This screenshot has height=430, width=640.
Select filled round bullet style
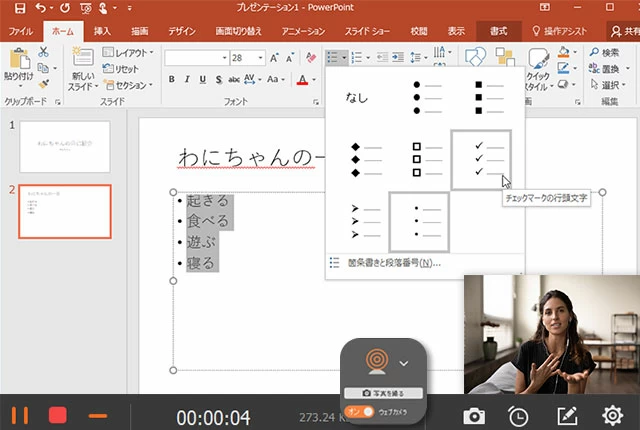pos(427,98)
